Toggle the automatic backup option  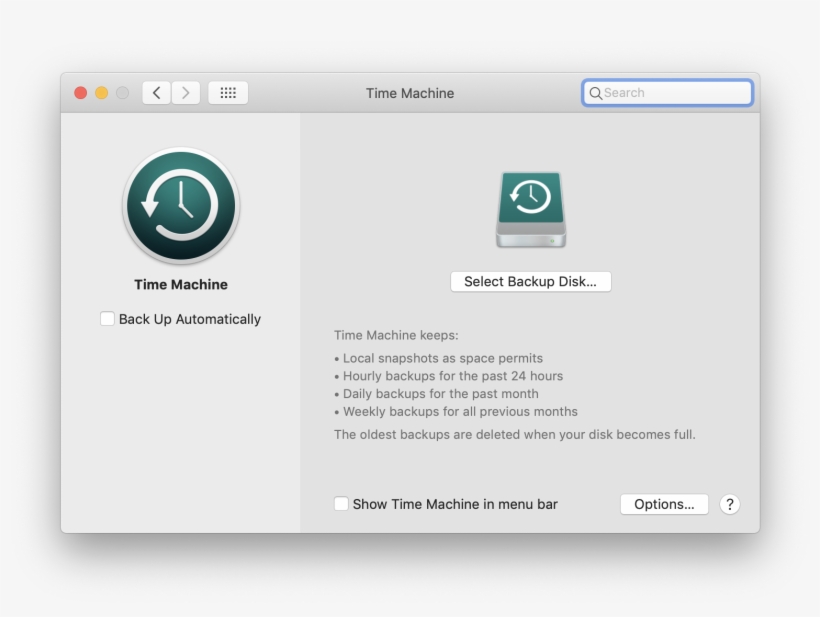(107, 318)
